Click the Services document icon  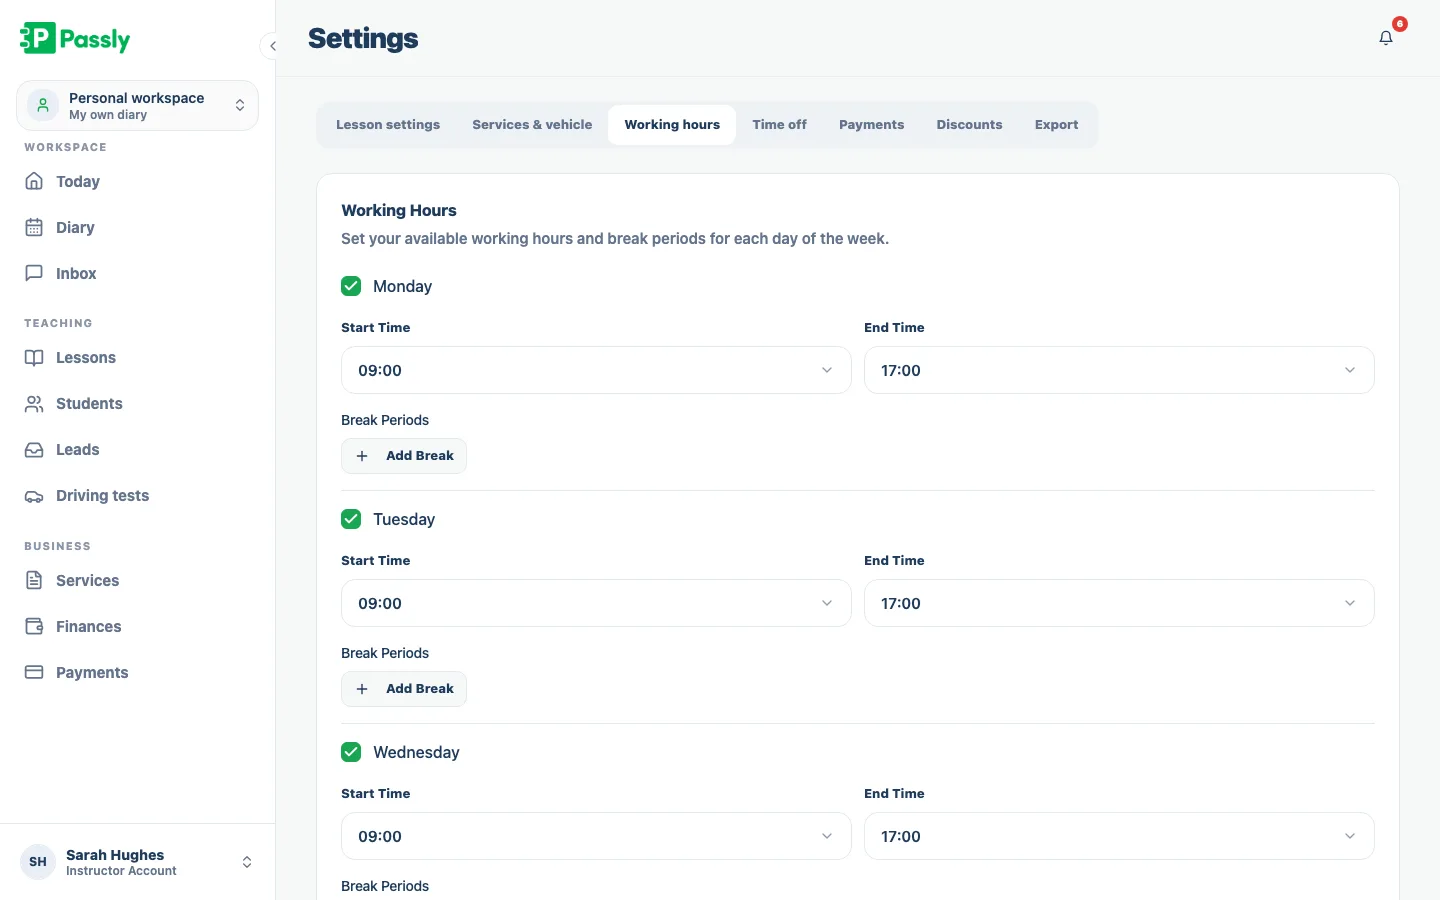(34, 580)
